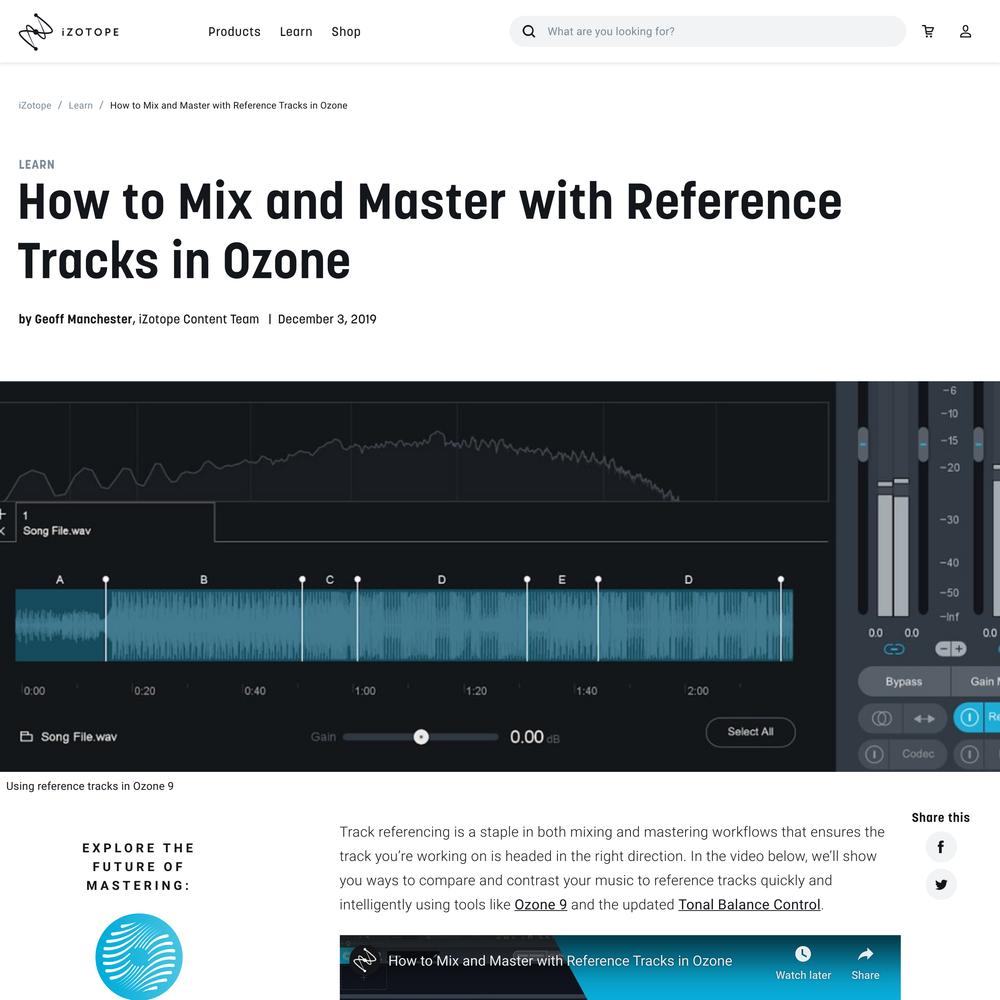Click the Ozone 9 hero screenshot image
This screenshot has height=1000, width=1000.
point(500,577)
